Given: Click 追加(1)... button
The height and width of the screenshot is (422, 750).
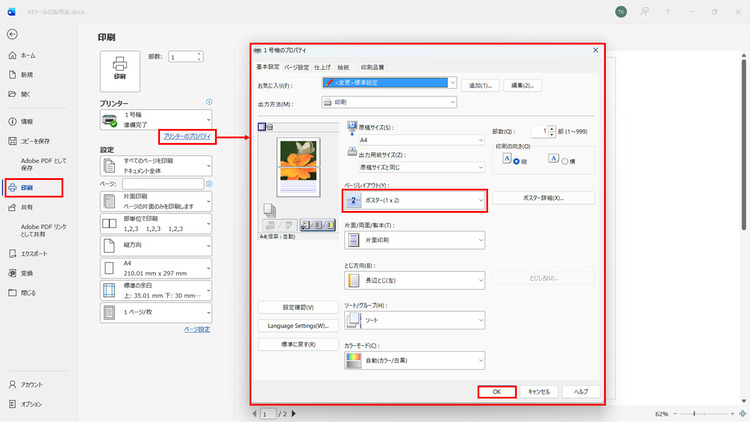Looking at the screenshot, I should click(480, 86).
